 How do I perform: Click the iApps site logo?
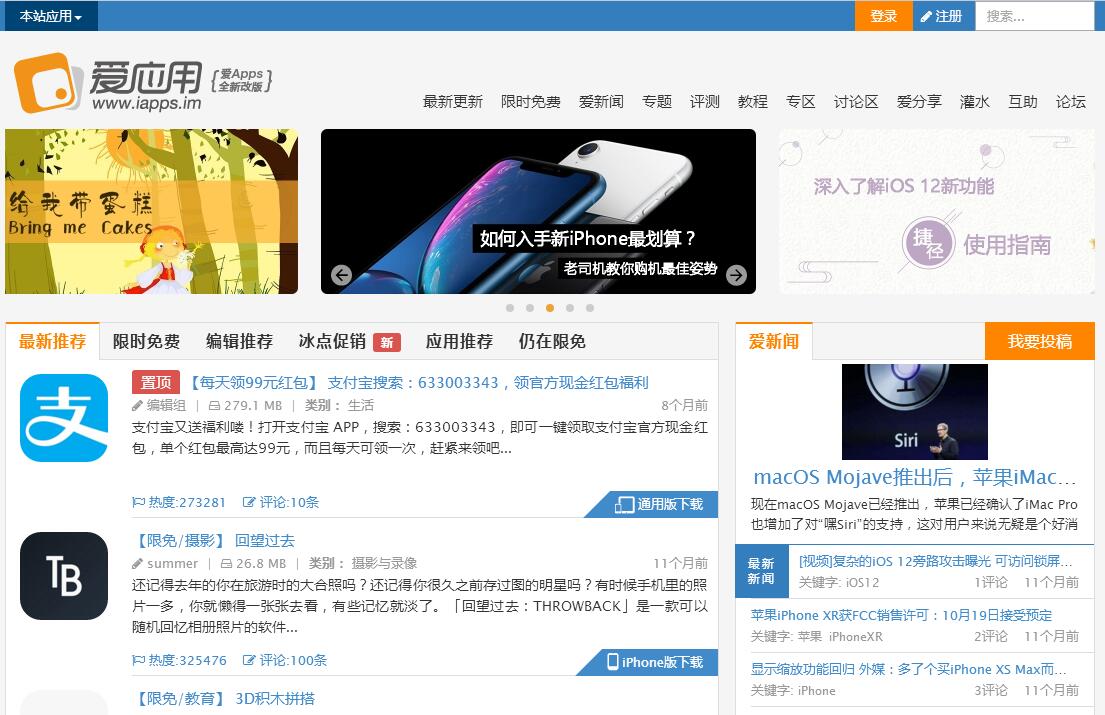click(108, 83)
